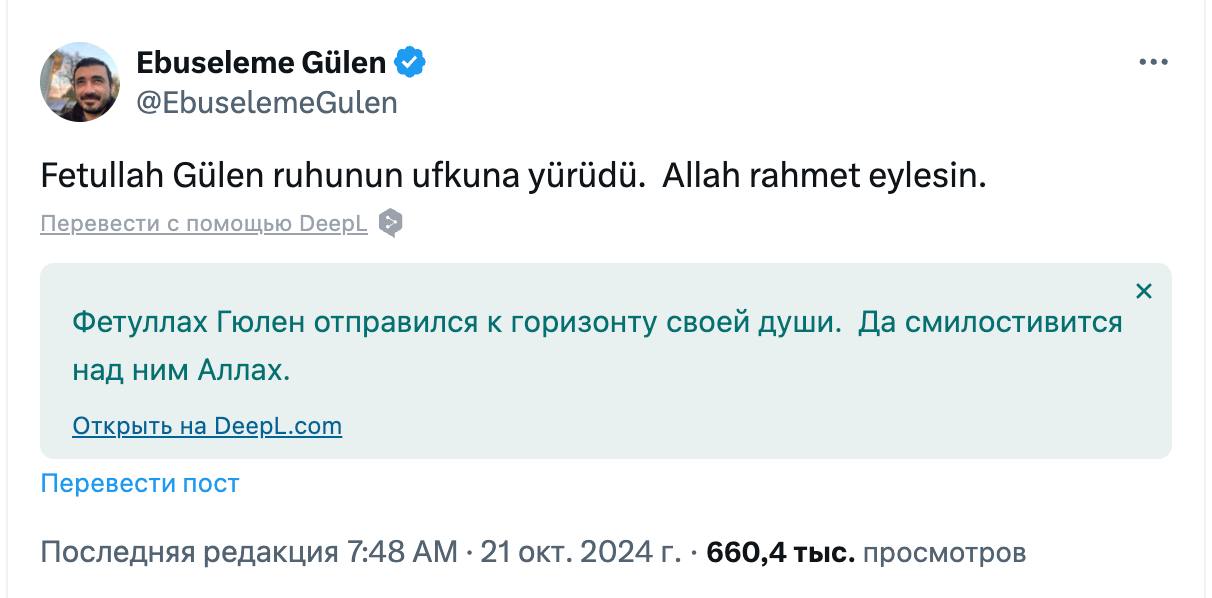Viewport: 1212px width, 598px height.
Task: Click translated line "над ним Аллах."
Action: pos(181,370)
